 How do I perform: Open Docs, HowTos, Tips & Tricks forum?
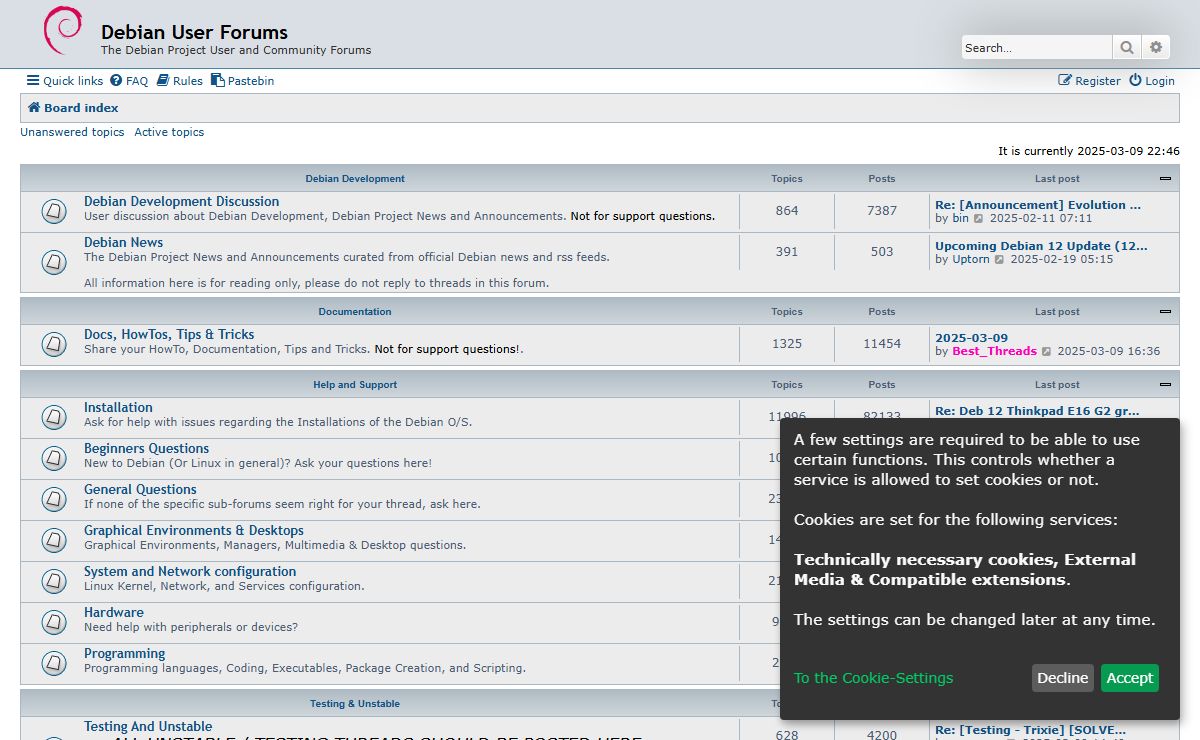[x=169, y=335]
